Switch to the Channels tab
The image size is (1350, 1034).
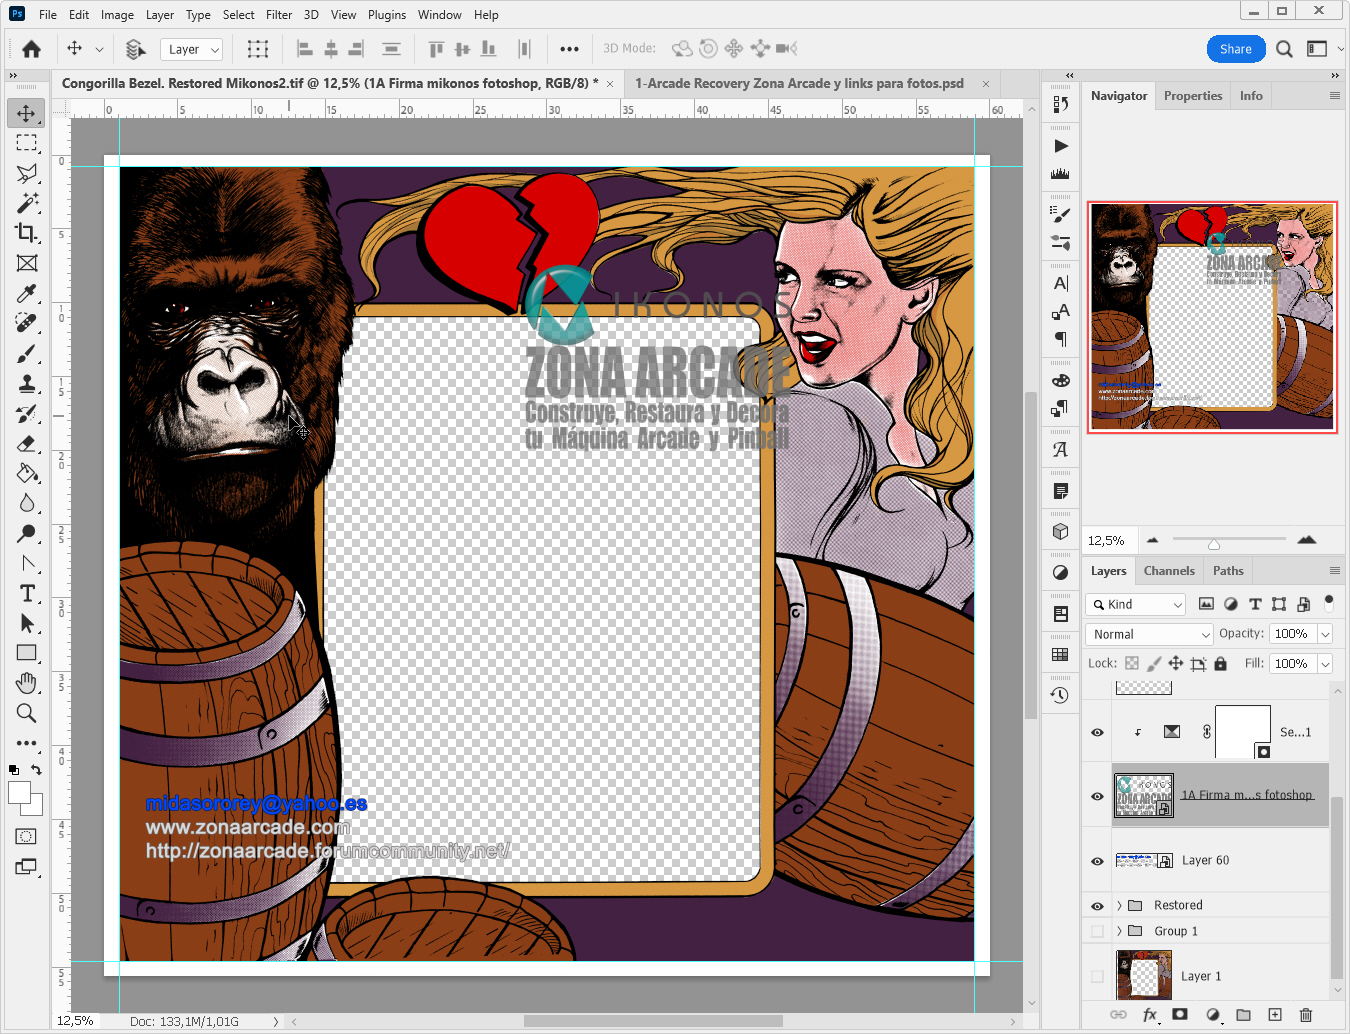pos(1168,571)
